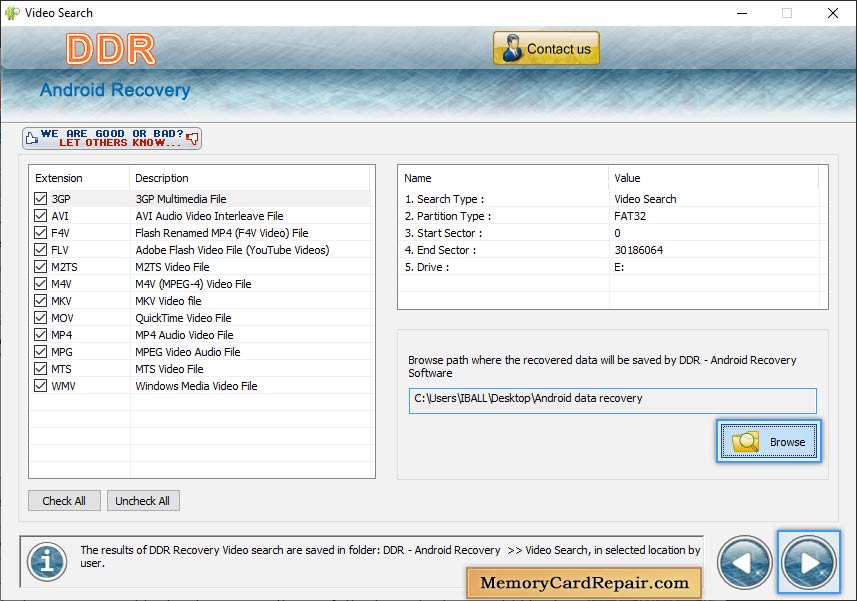
Task: Disable the FLV extension checkbox
Action: pos(40,249)
